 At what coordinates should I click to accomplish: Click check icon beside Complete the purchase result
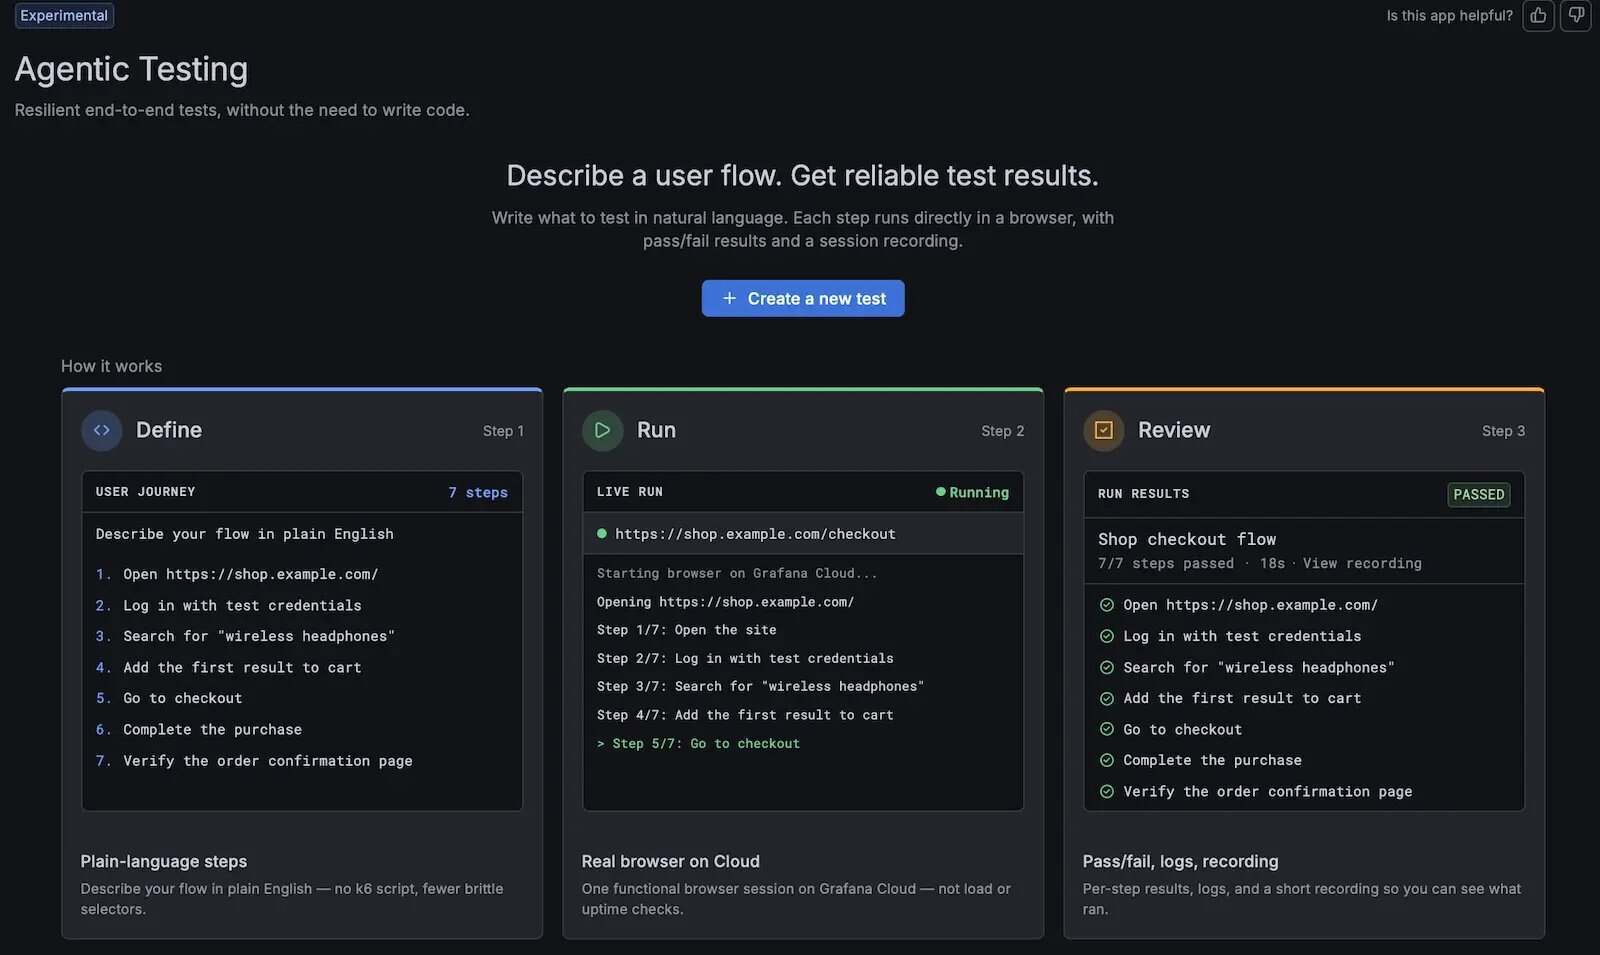click(x=1107, y=760)
